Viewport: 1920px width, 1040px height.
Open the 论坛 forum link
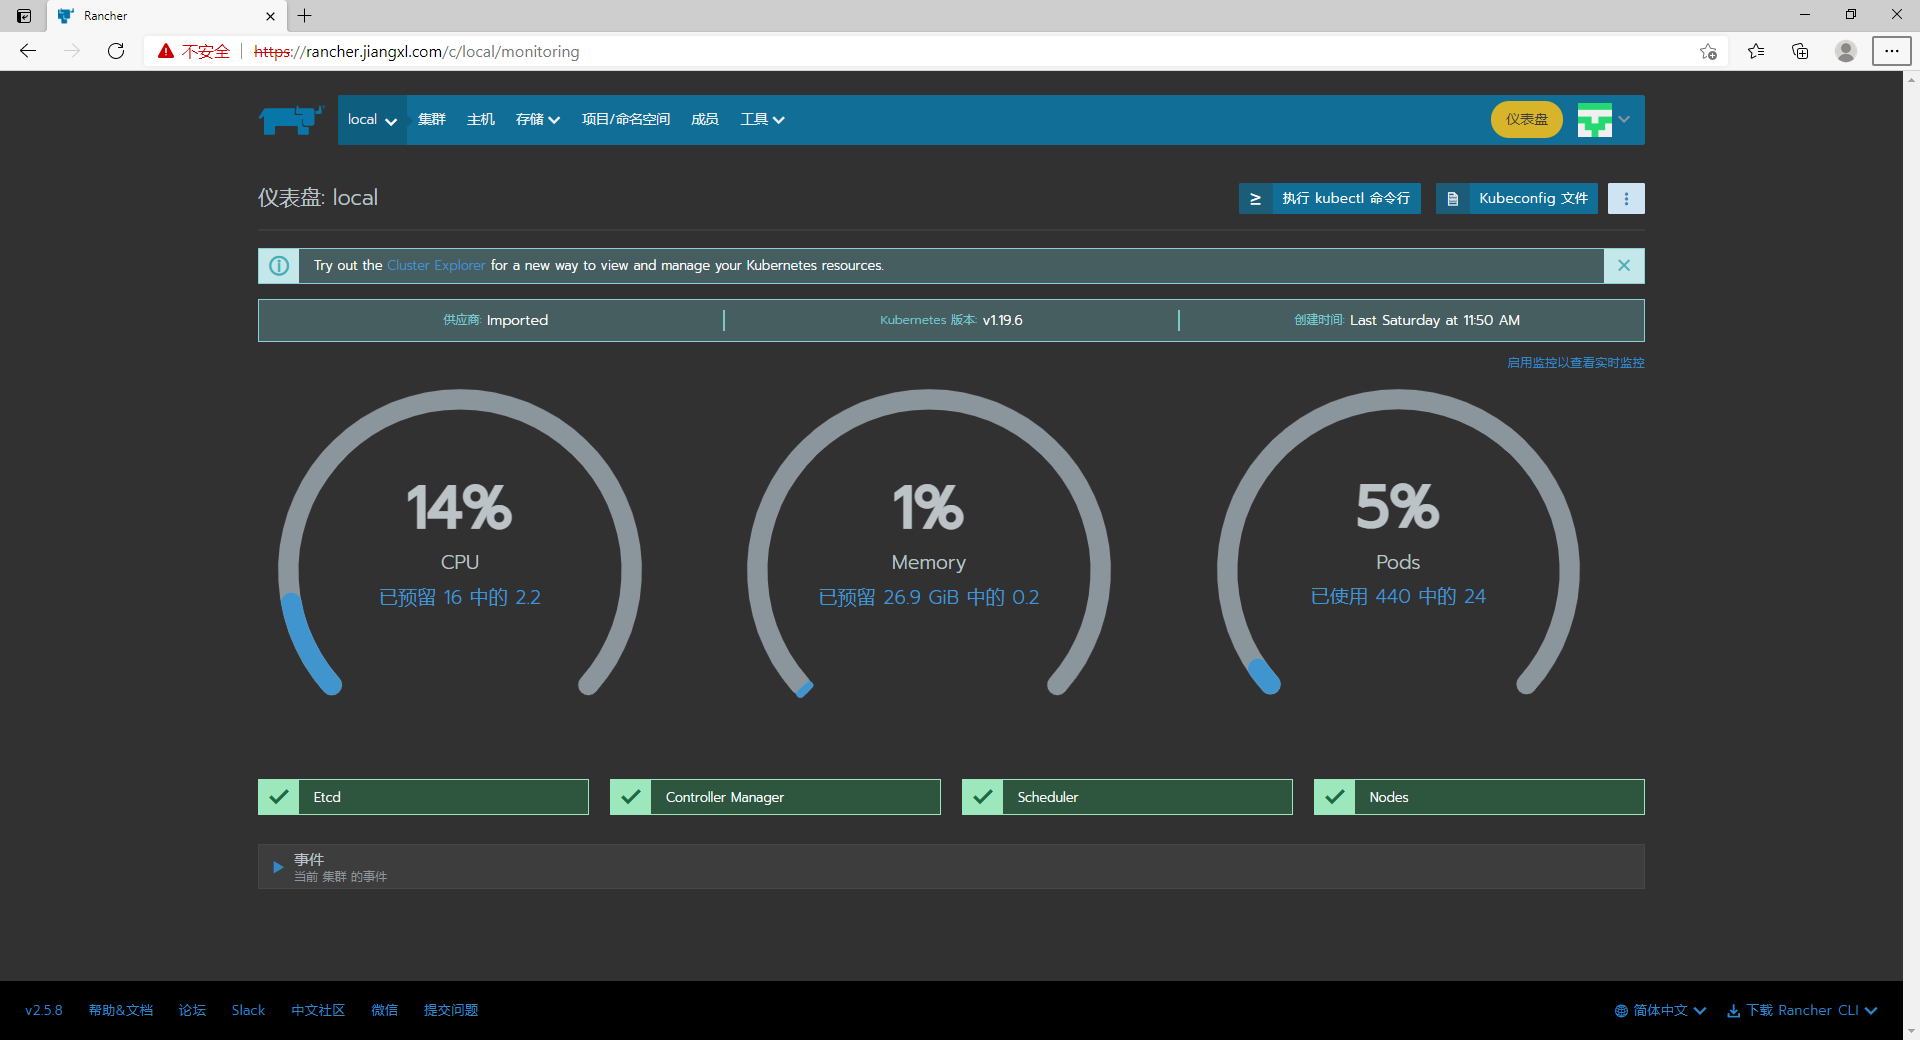coord(192,1010)
